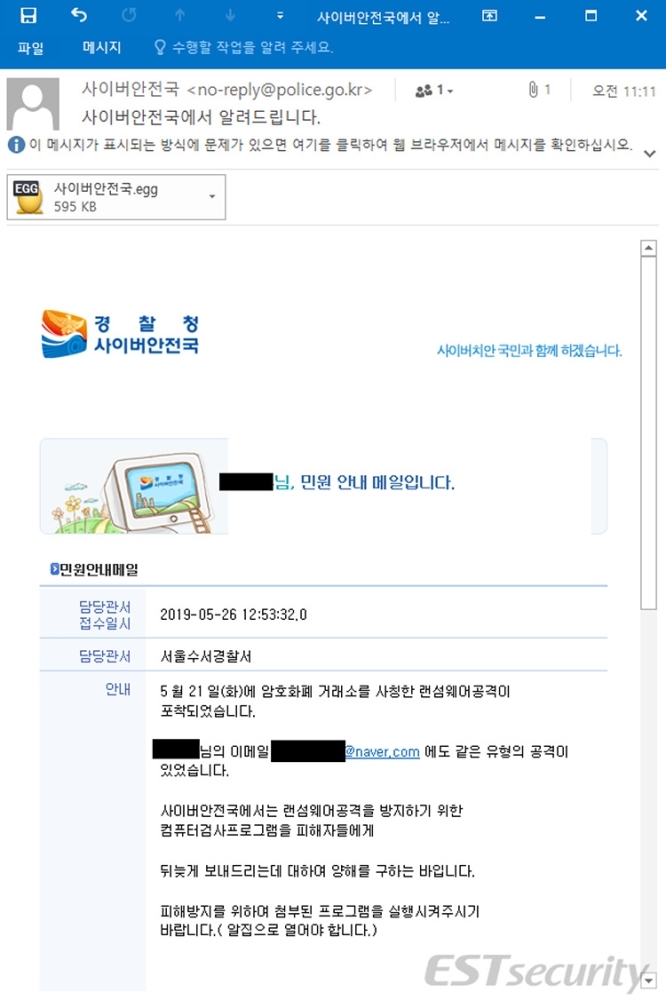
Task: Click the info bar to view in browser
Action: coord(321,145)
